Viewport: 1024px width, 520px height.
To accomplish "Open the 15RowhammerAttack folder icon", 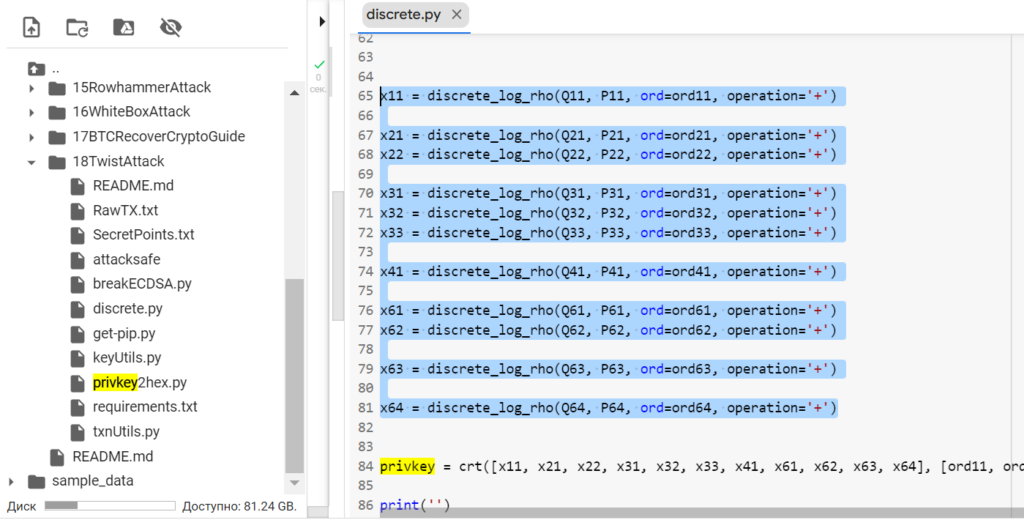I will [57, 88].
